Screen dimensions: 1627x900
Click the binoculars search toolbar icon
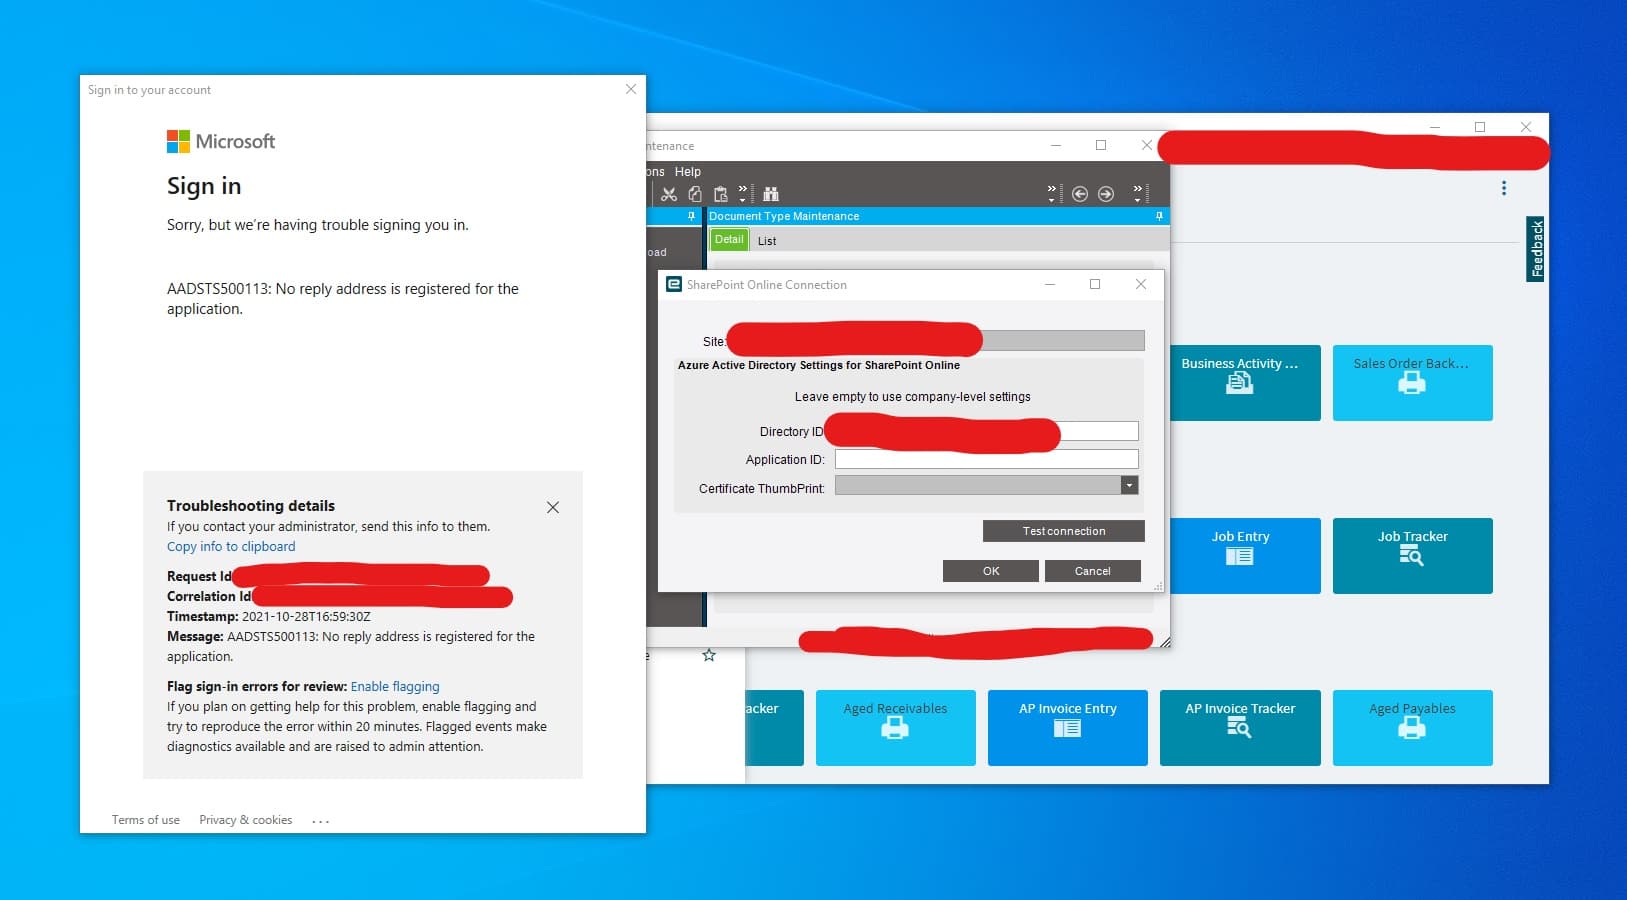pyautogui.click(x=771, y=194)
